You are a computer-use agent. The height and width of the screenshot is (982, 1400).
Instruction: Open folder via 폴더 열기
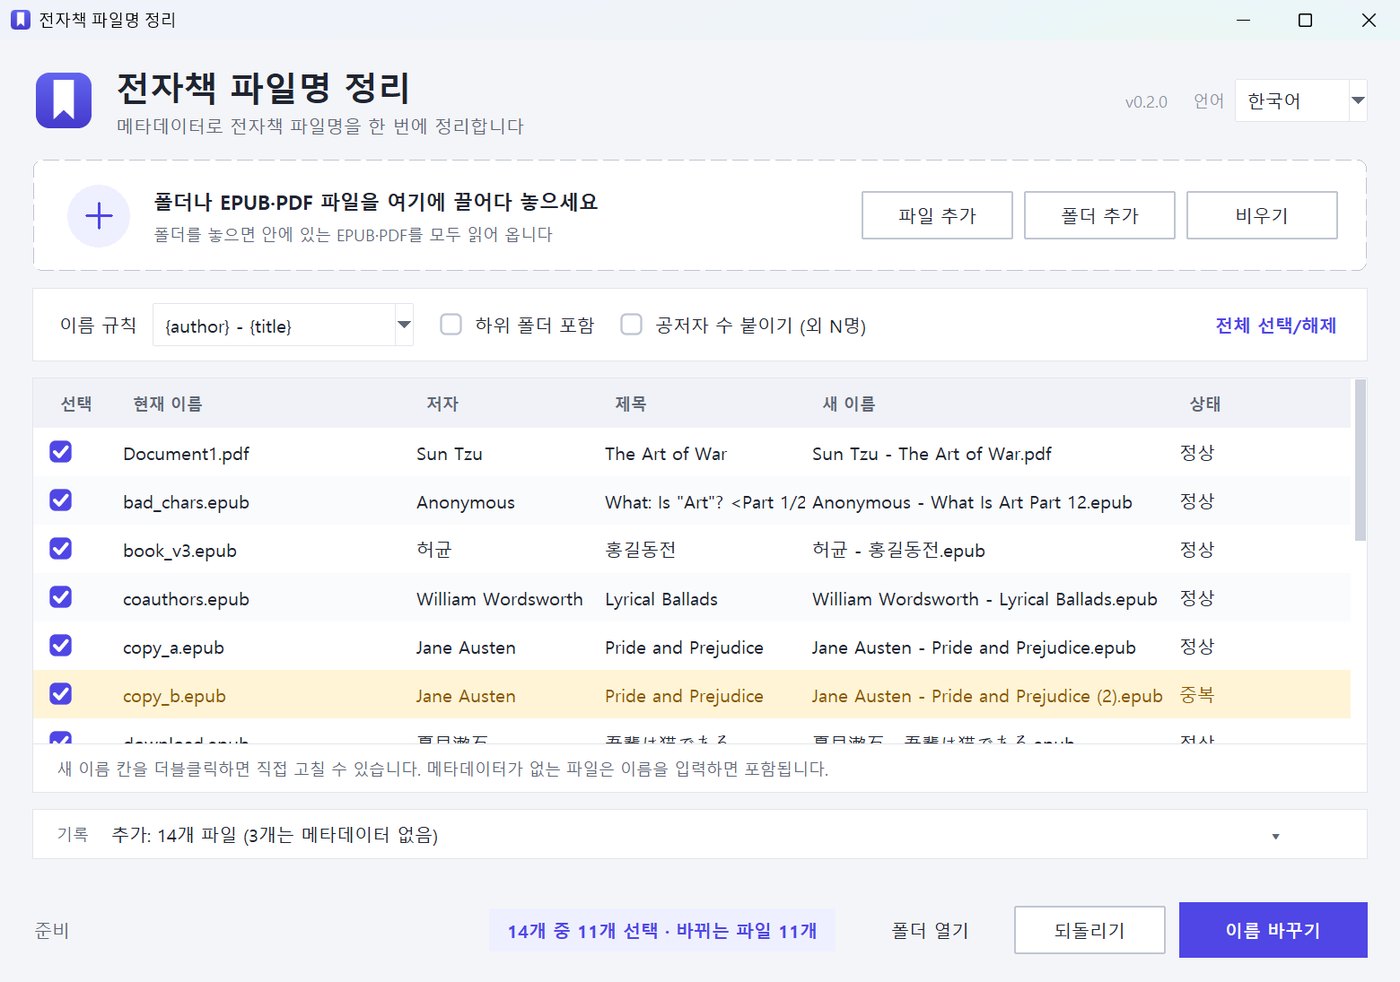point(930,931)
